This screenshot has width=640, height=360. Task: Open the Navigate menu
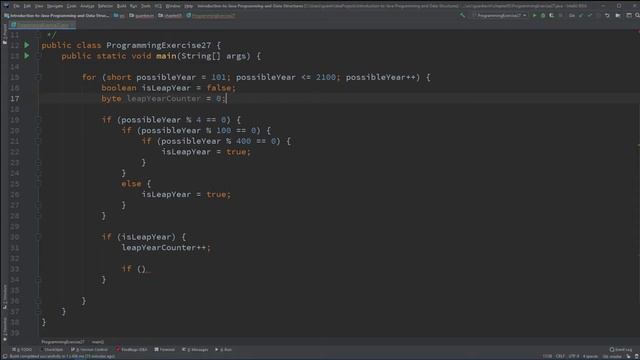[55, 6]
